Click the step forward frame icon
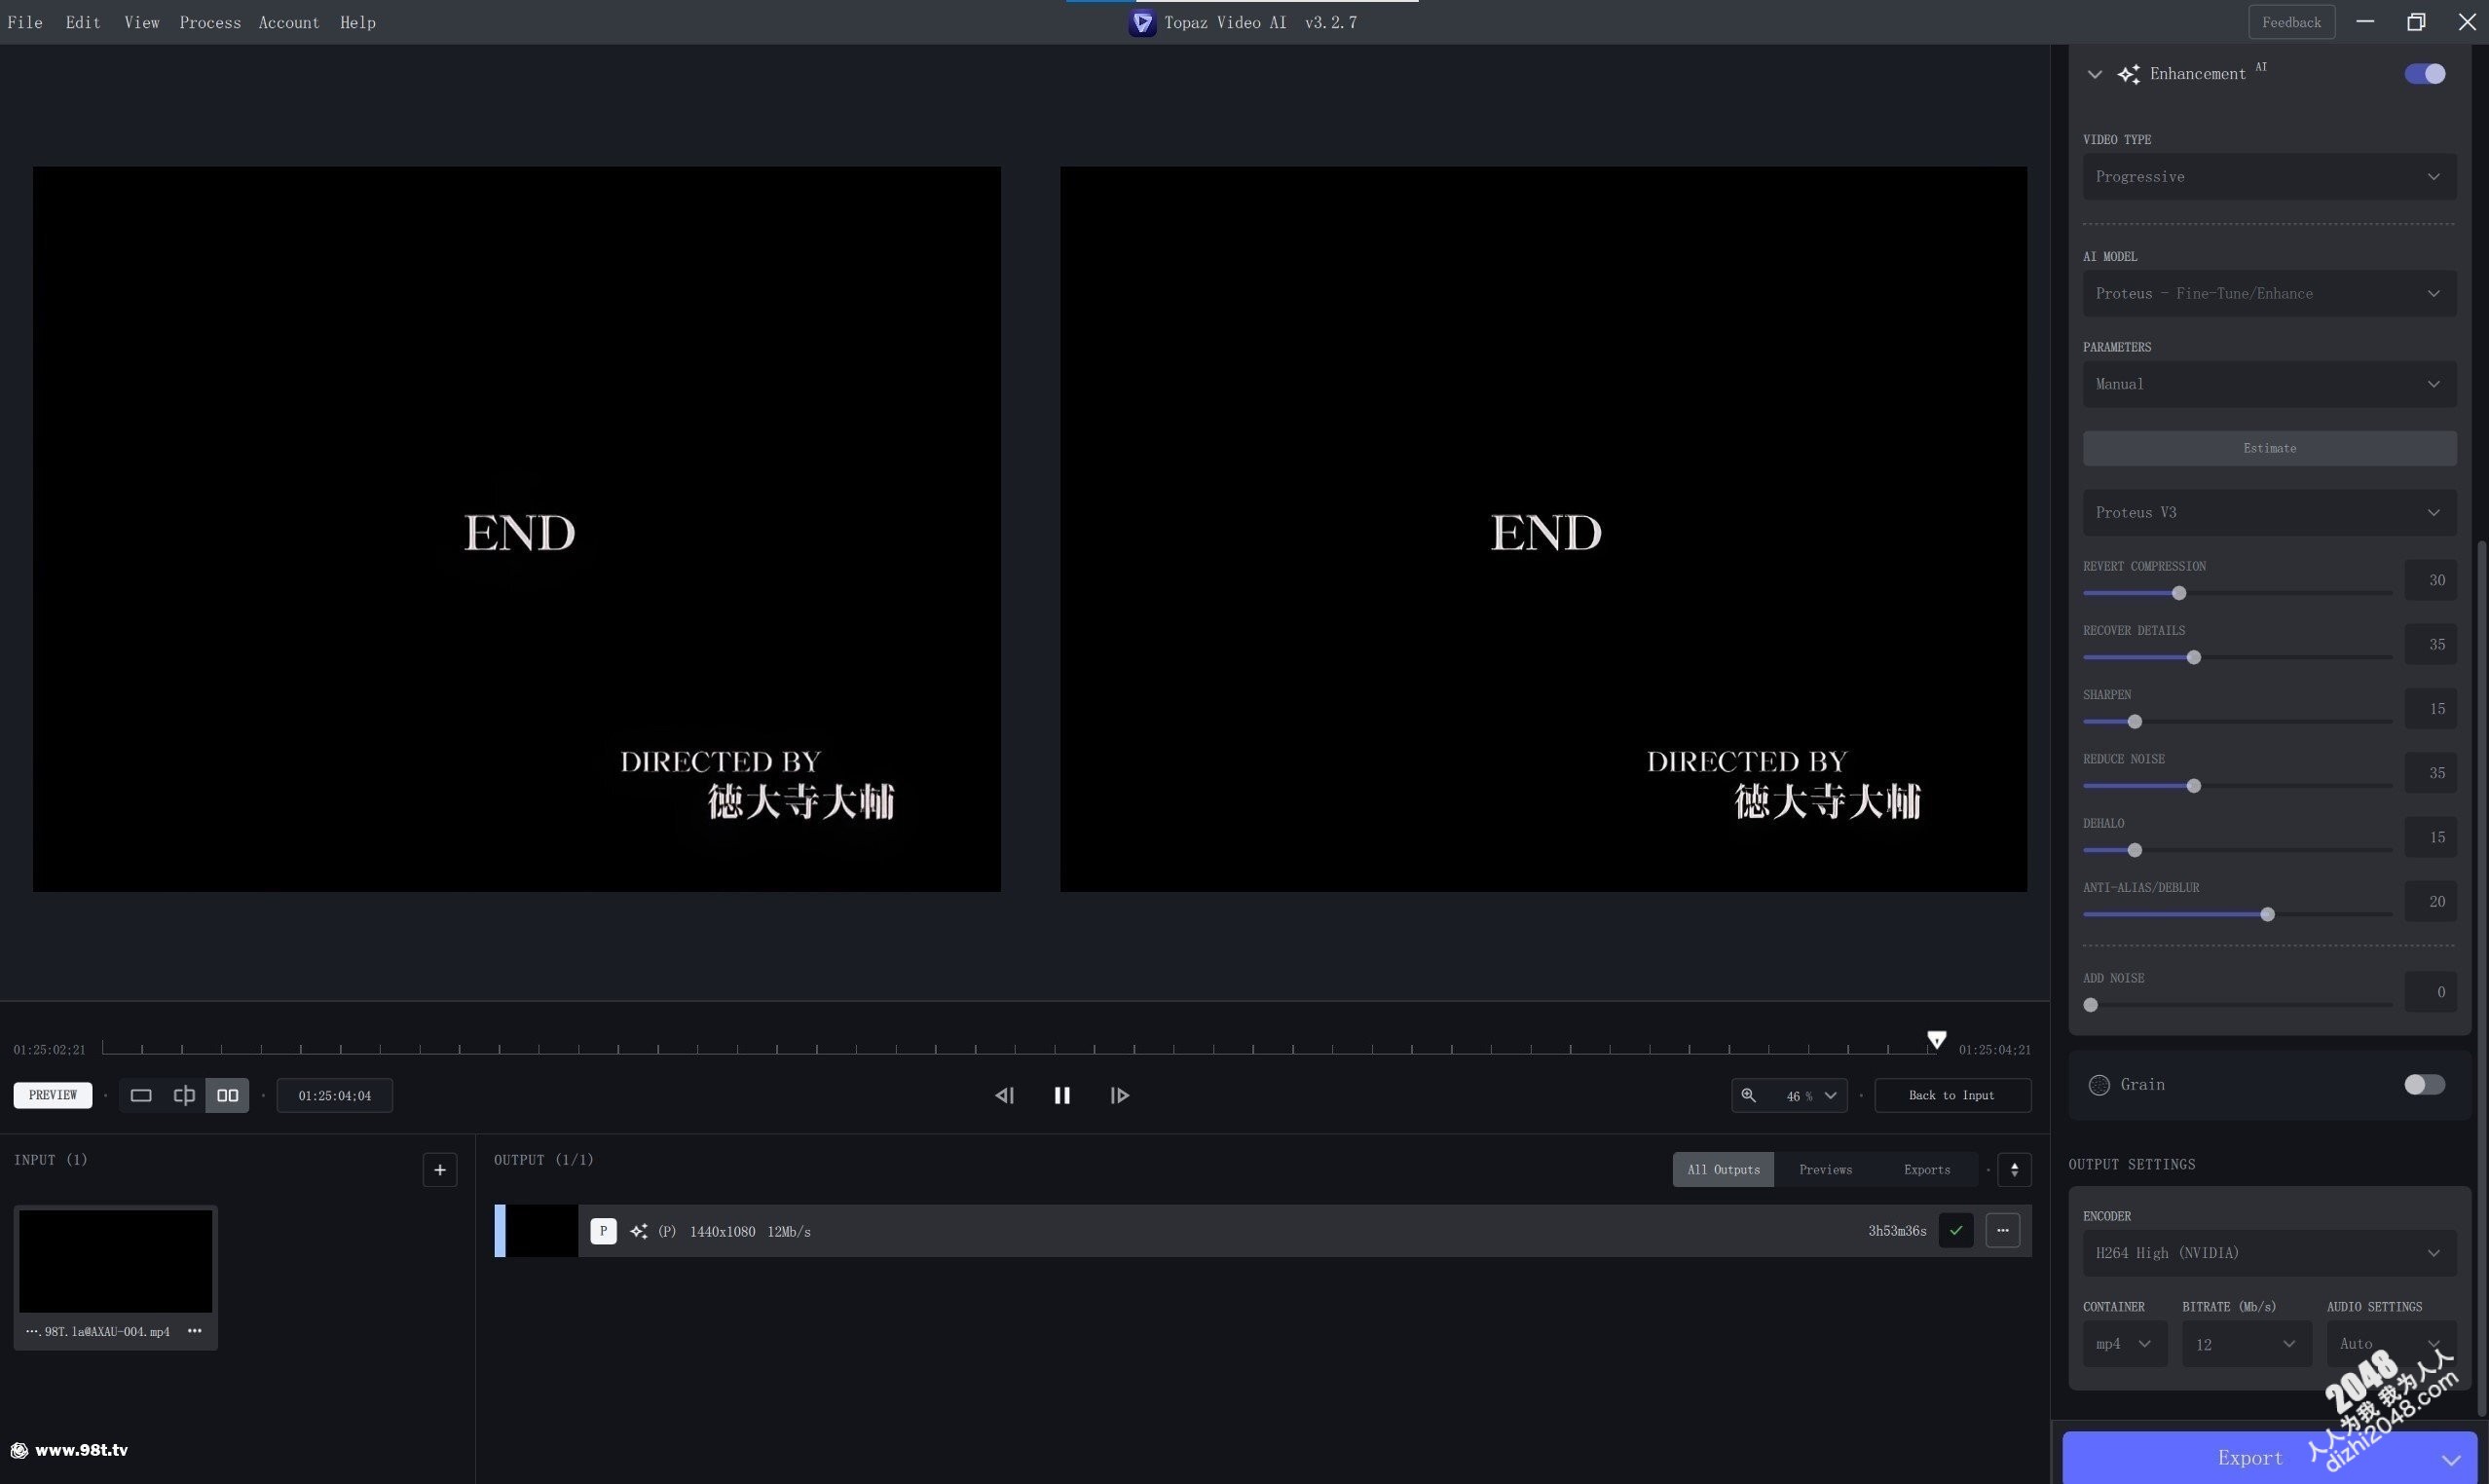 1120,1095
